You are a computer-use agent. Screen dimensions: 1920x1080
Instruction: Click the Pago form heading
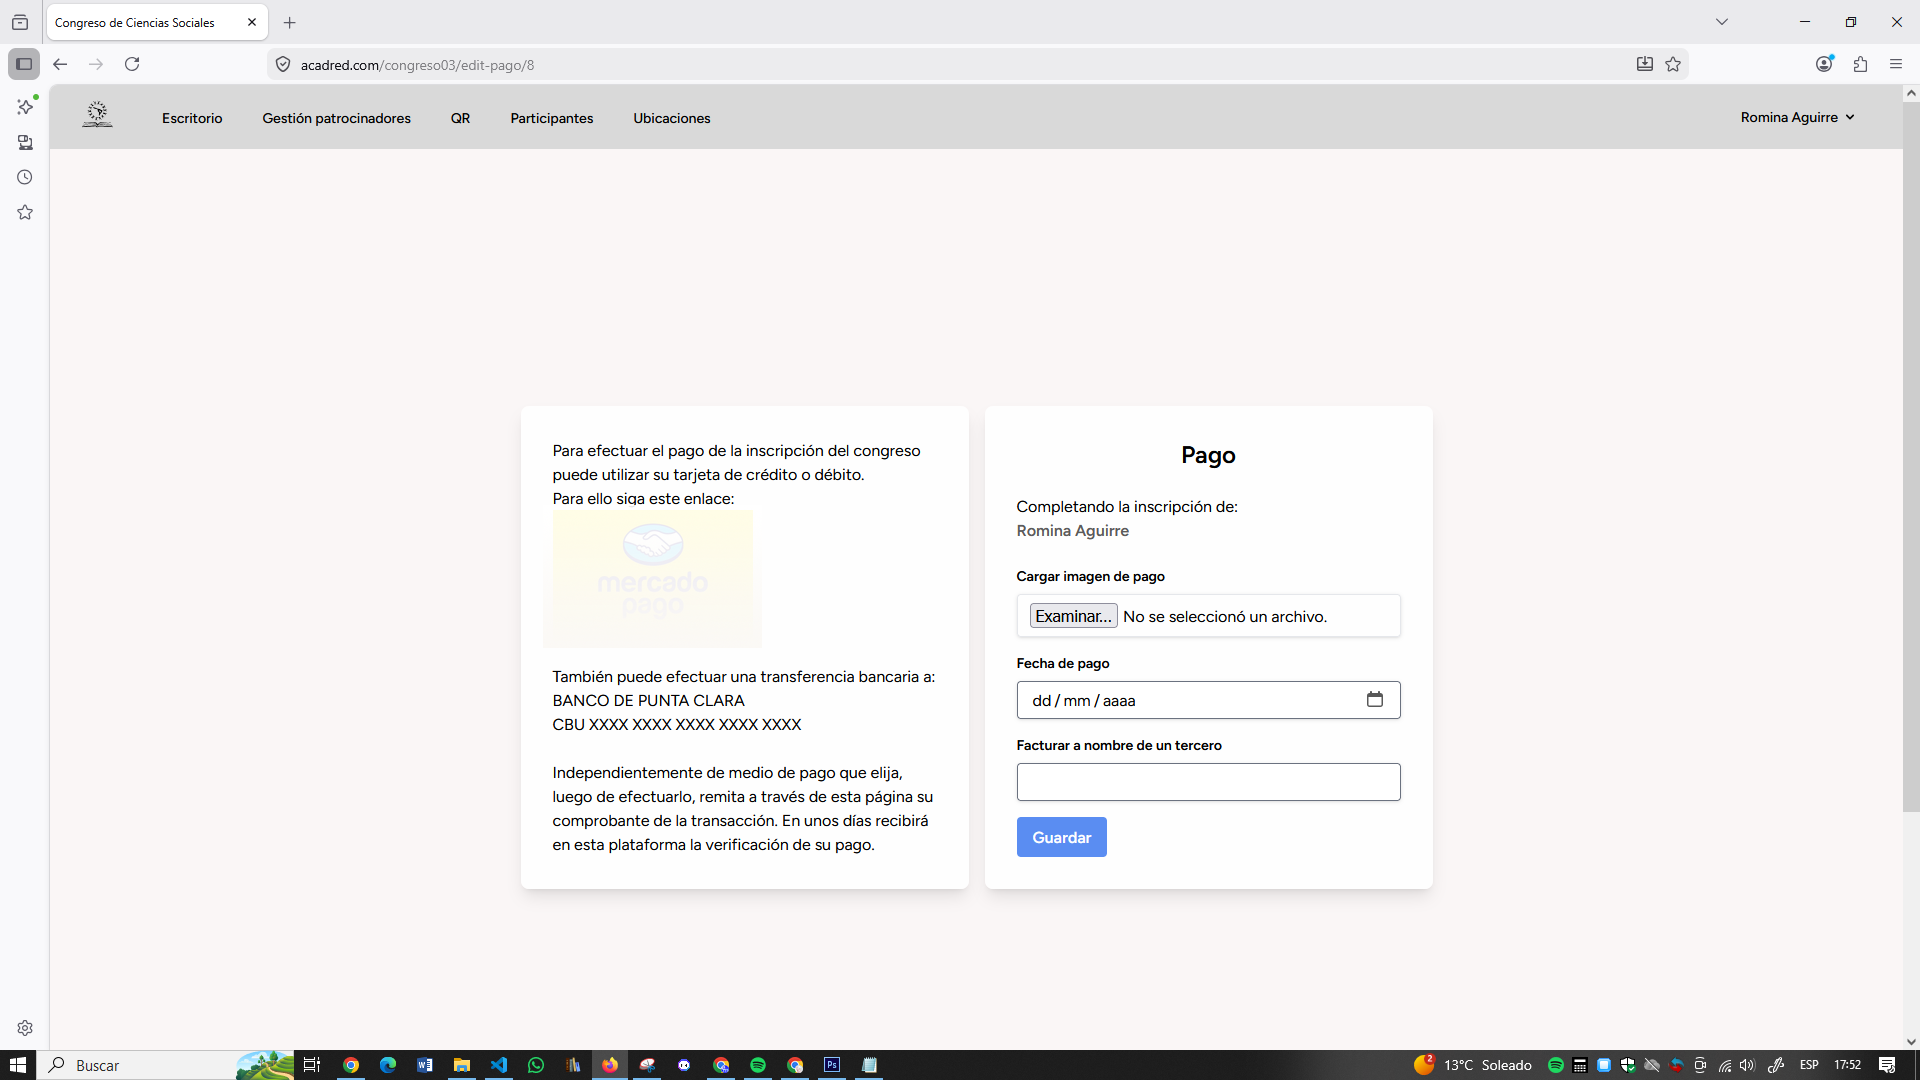click(1208, 456)
